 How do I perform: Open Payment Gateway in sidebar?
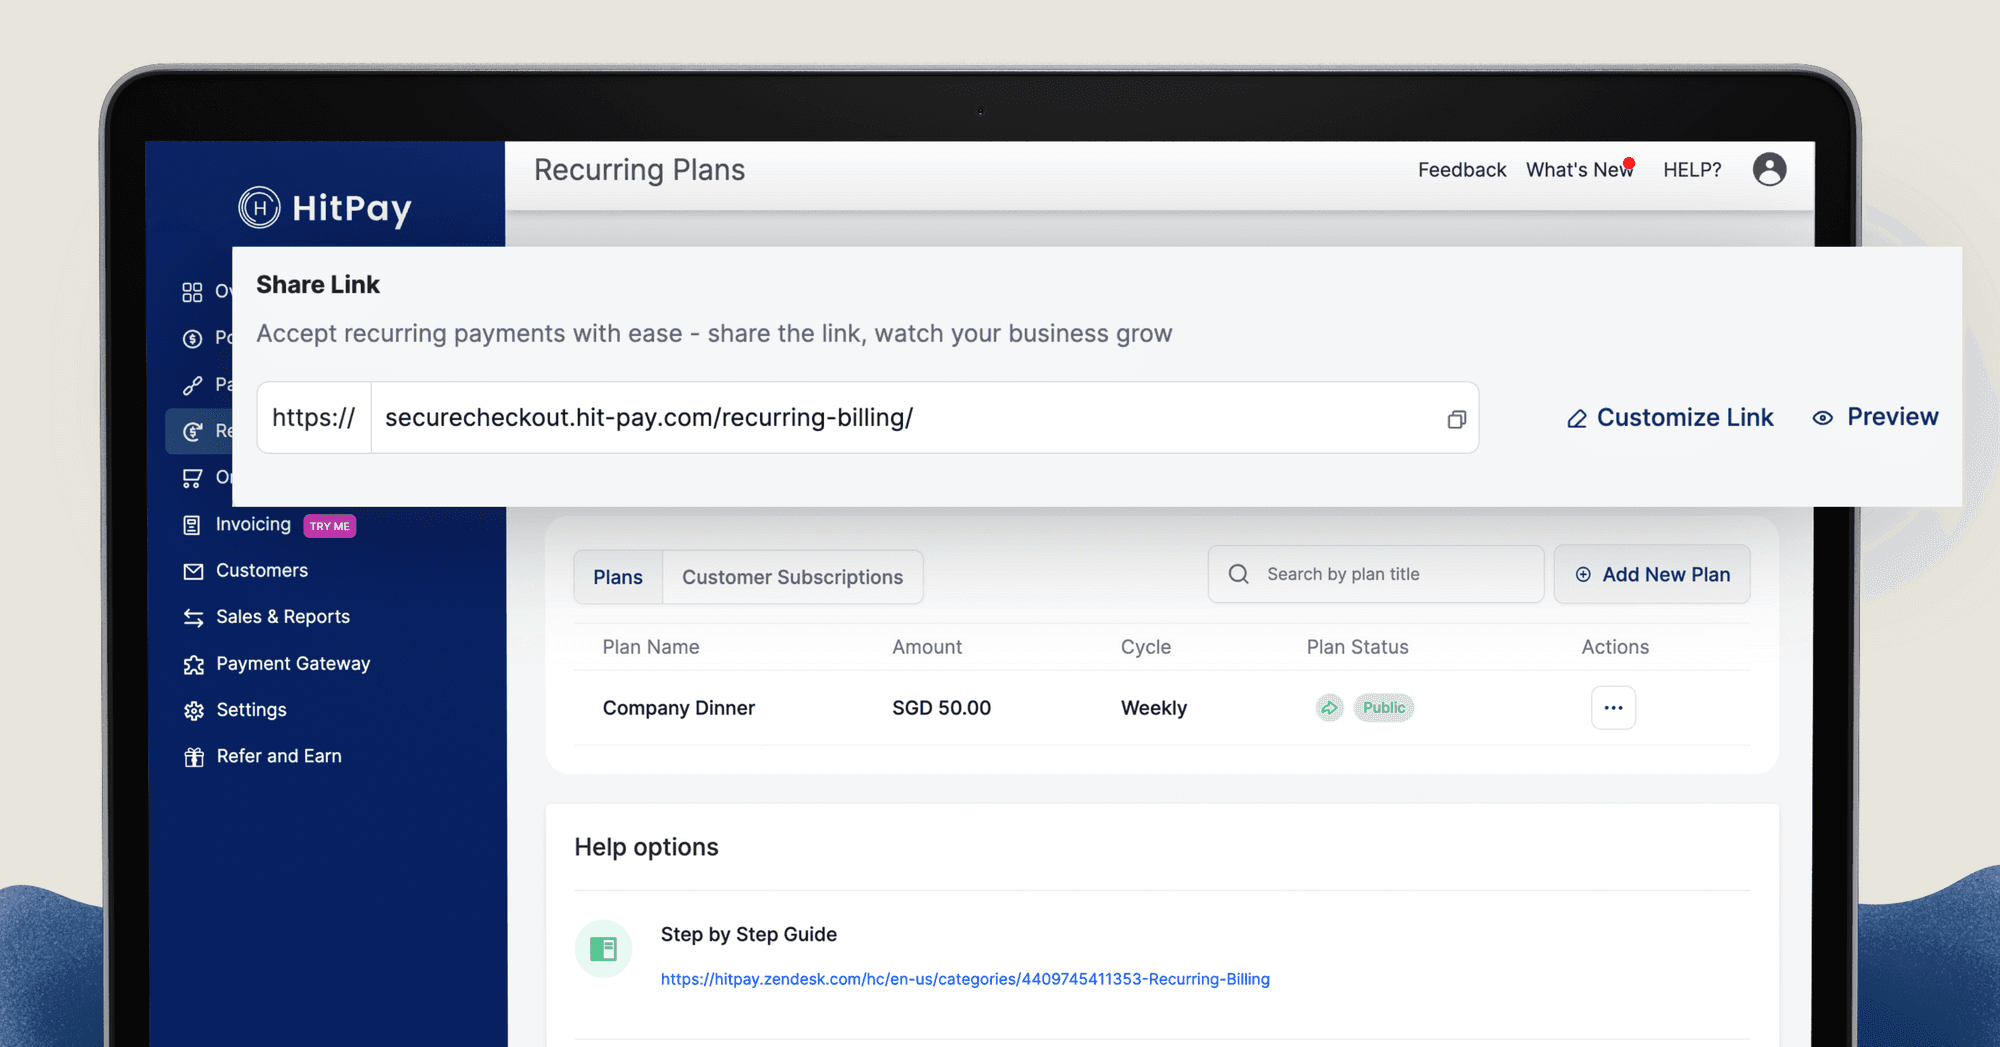tap(293, 663)
